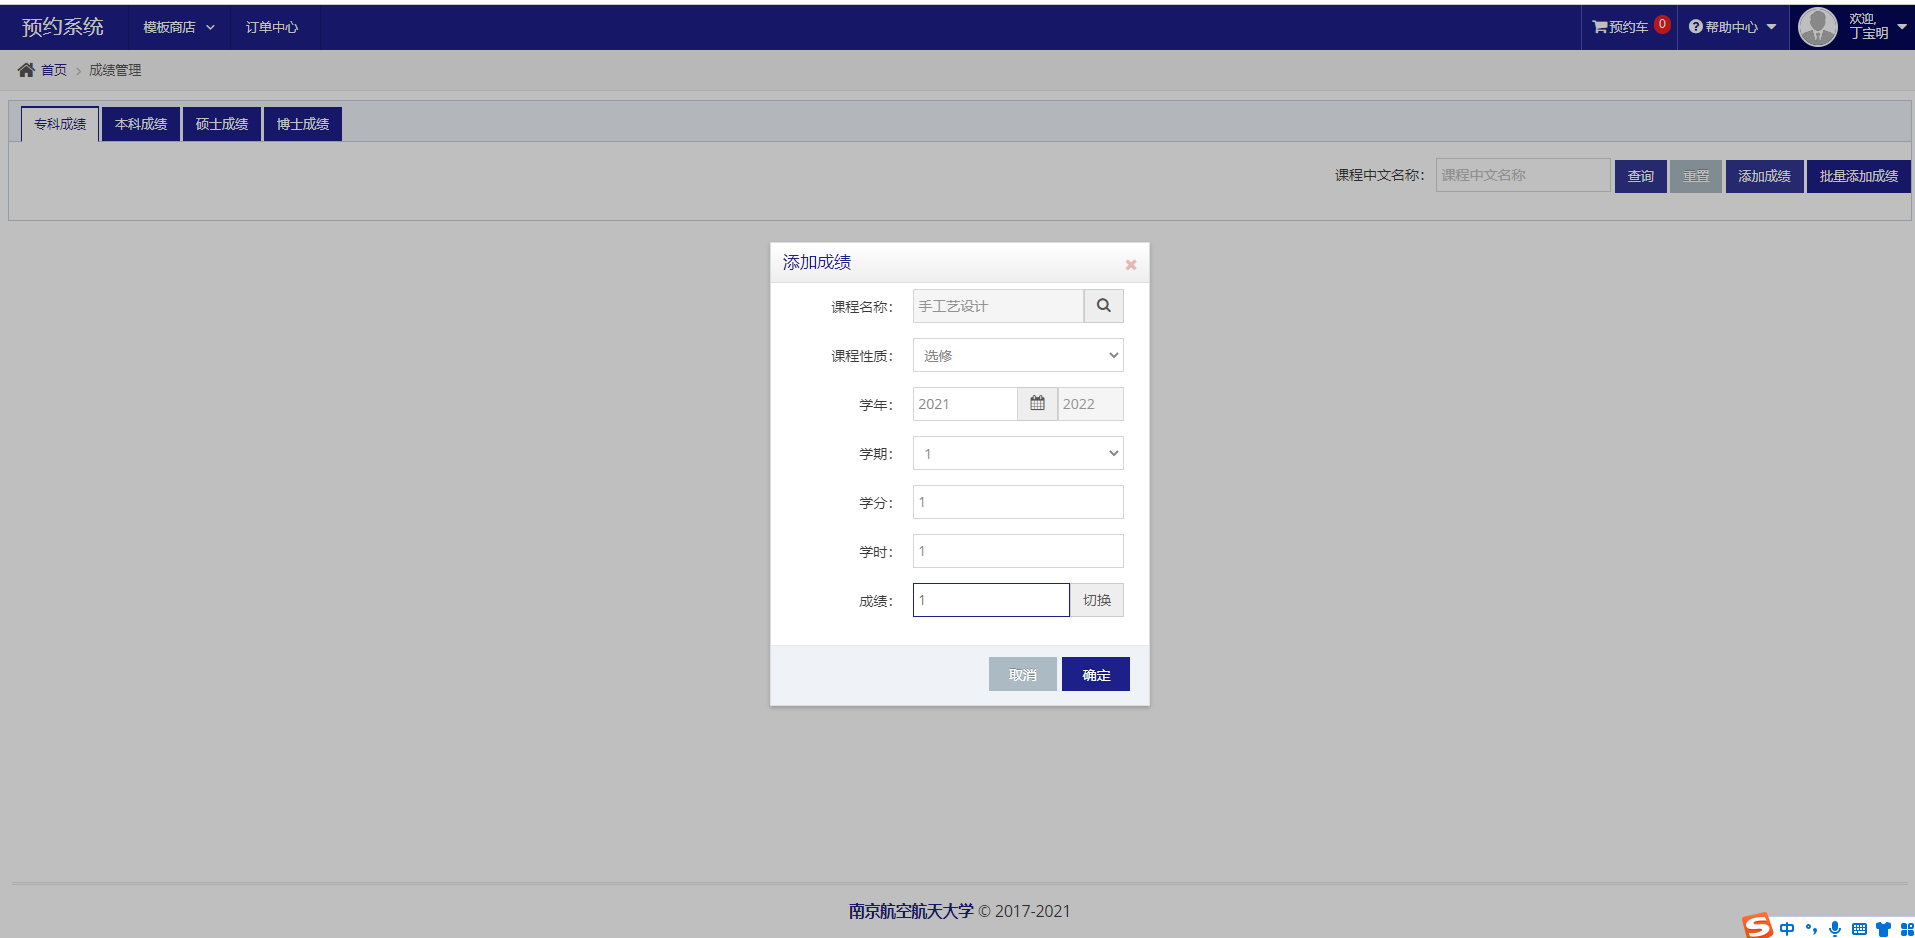1915x938 pixels.
Task: Open 订单中心 in the top menu
Action: (272, 27)
